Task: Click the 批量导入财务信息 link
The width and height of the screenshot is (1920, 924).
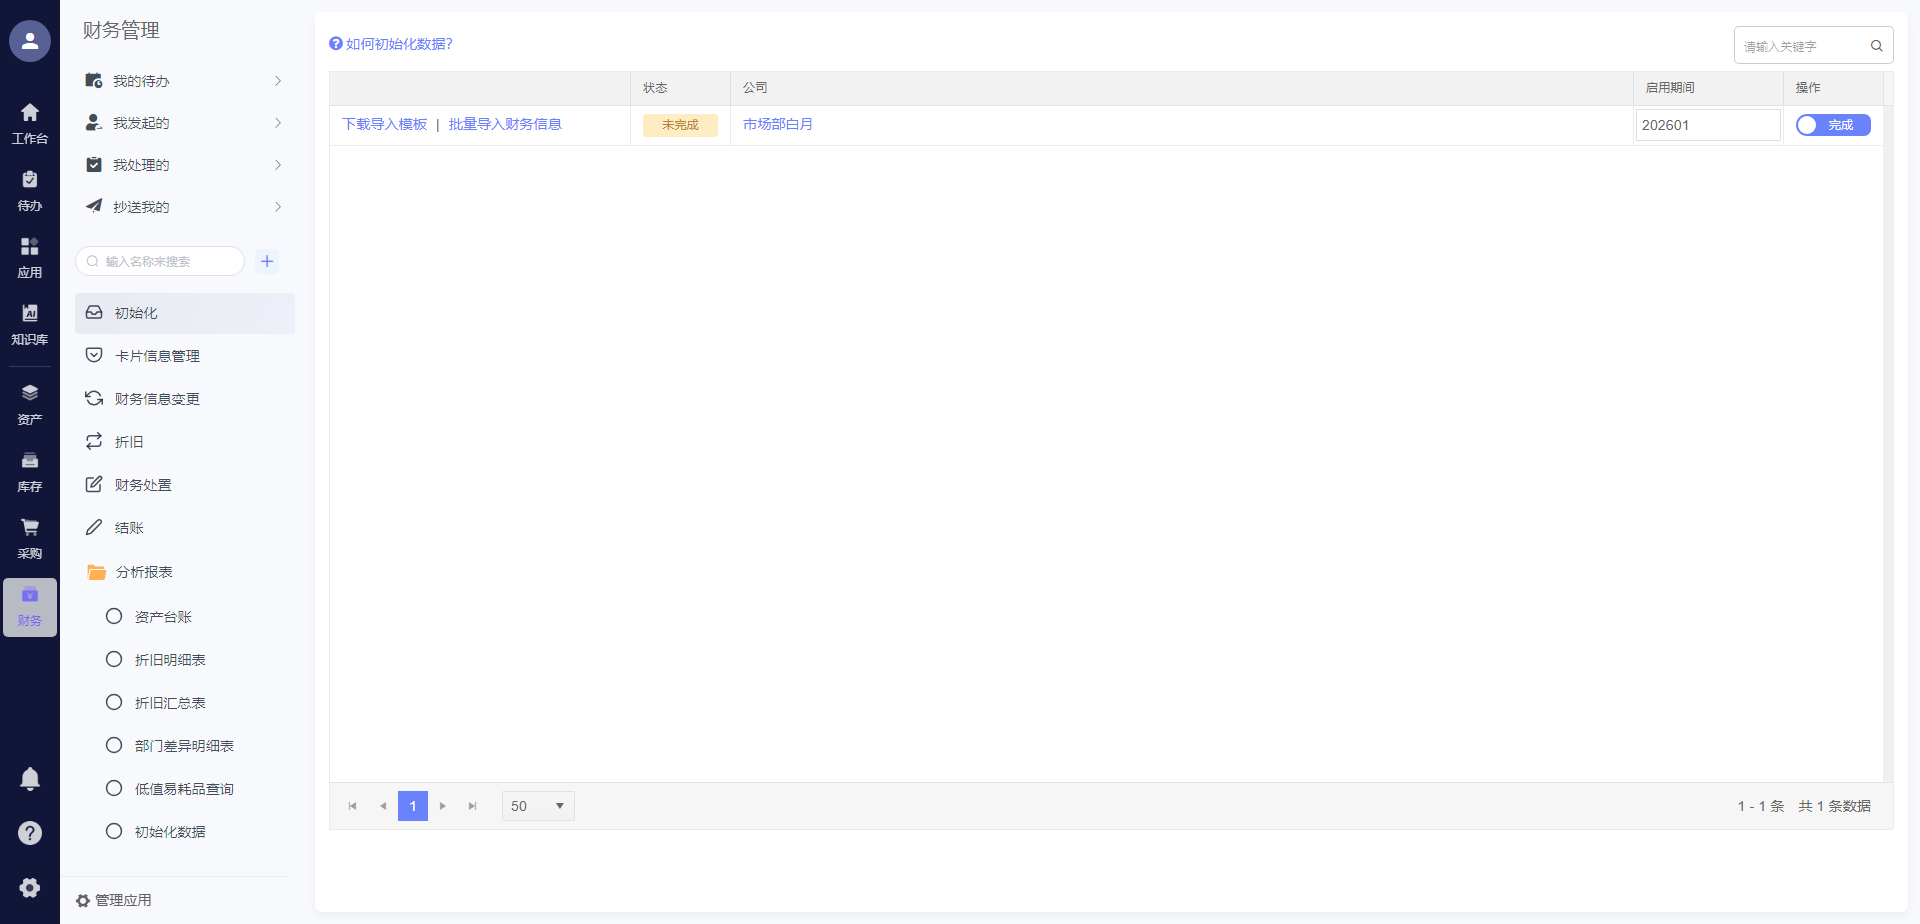Action: (x=505, y=124)
